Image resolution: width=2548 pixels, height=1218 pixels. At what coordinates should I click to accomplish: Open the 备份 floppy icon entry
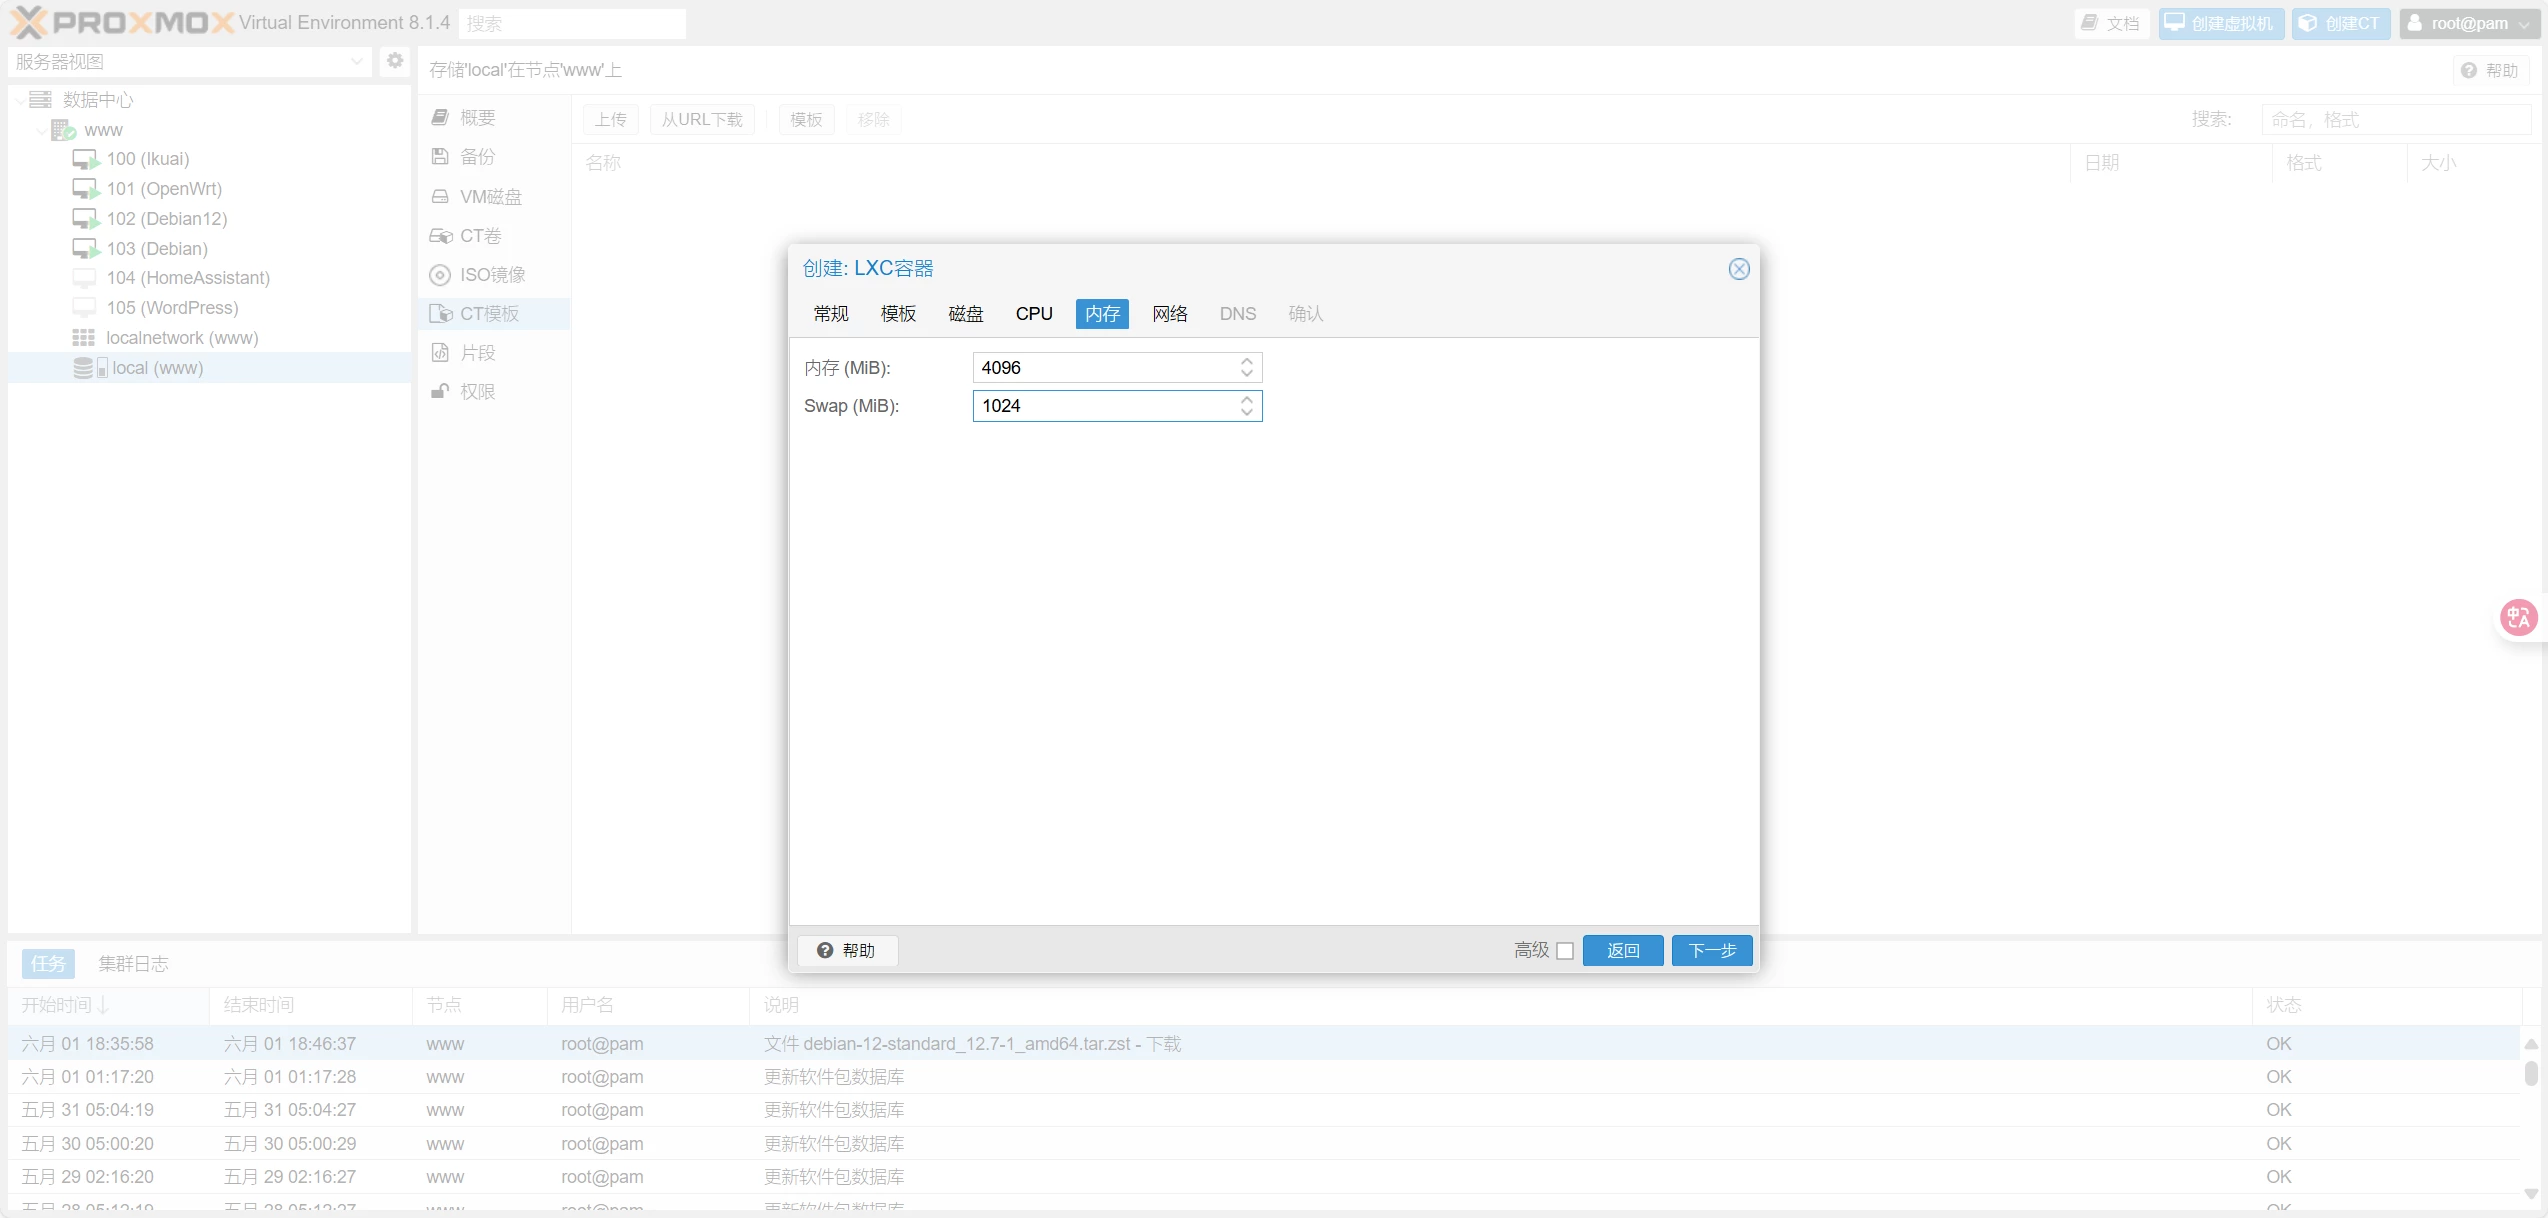(440, 157)
